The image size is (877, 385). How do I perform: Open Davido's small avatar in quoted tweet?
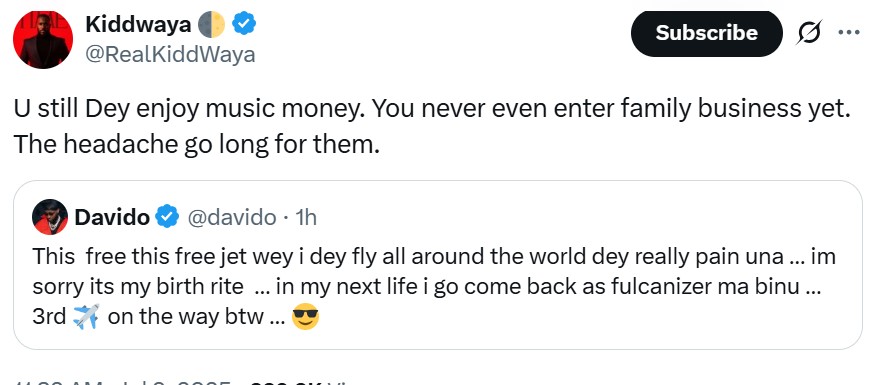point(50,217)
